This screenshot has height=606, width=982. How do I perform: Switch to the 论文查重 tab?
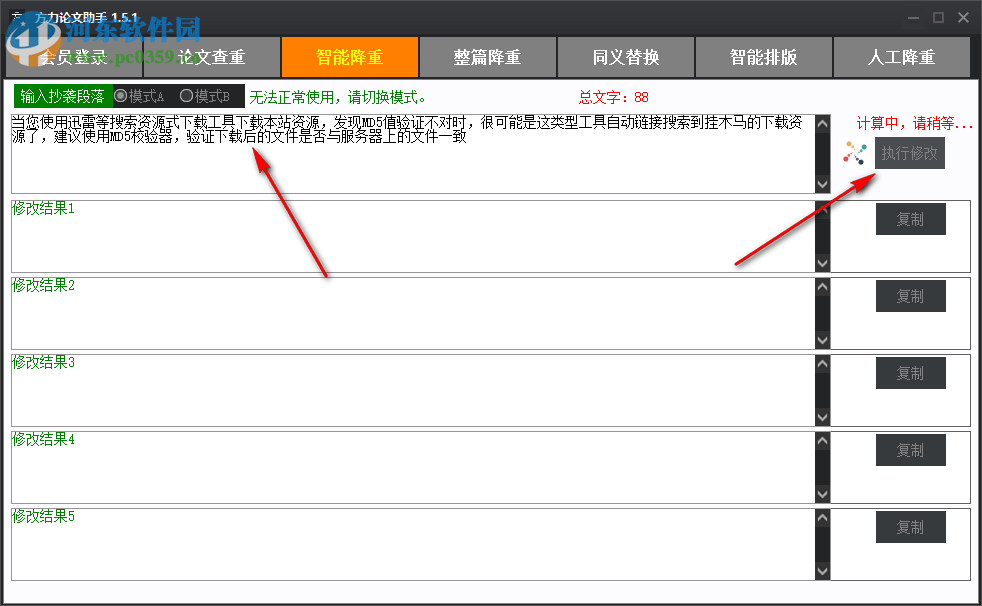[212, 58]
